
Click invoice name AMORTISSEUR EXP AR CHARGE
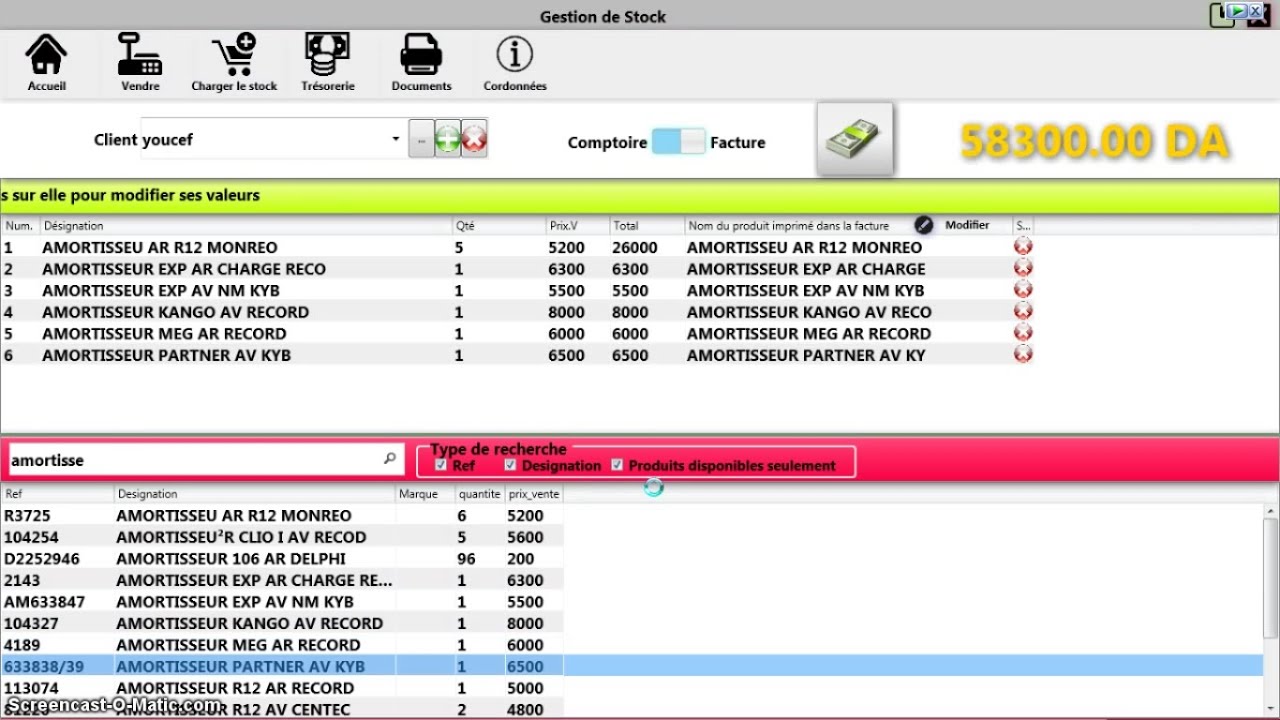coord(806,269)
